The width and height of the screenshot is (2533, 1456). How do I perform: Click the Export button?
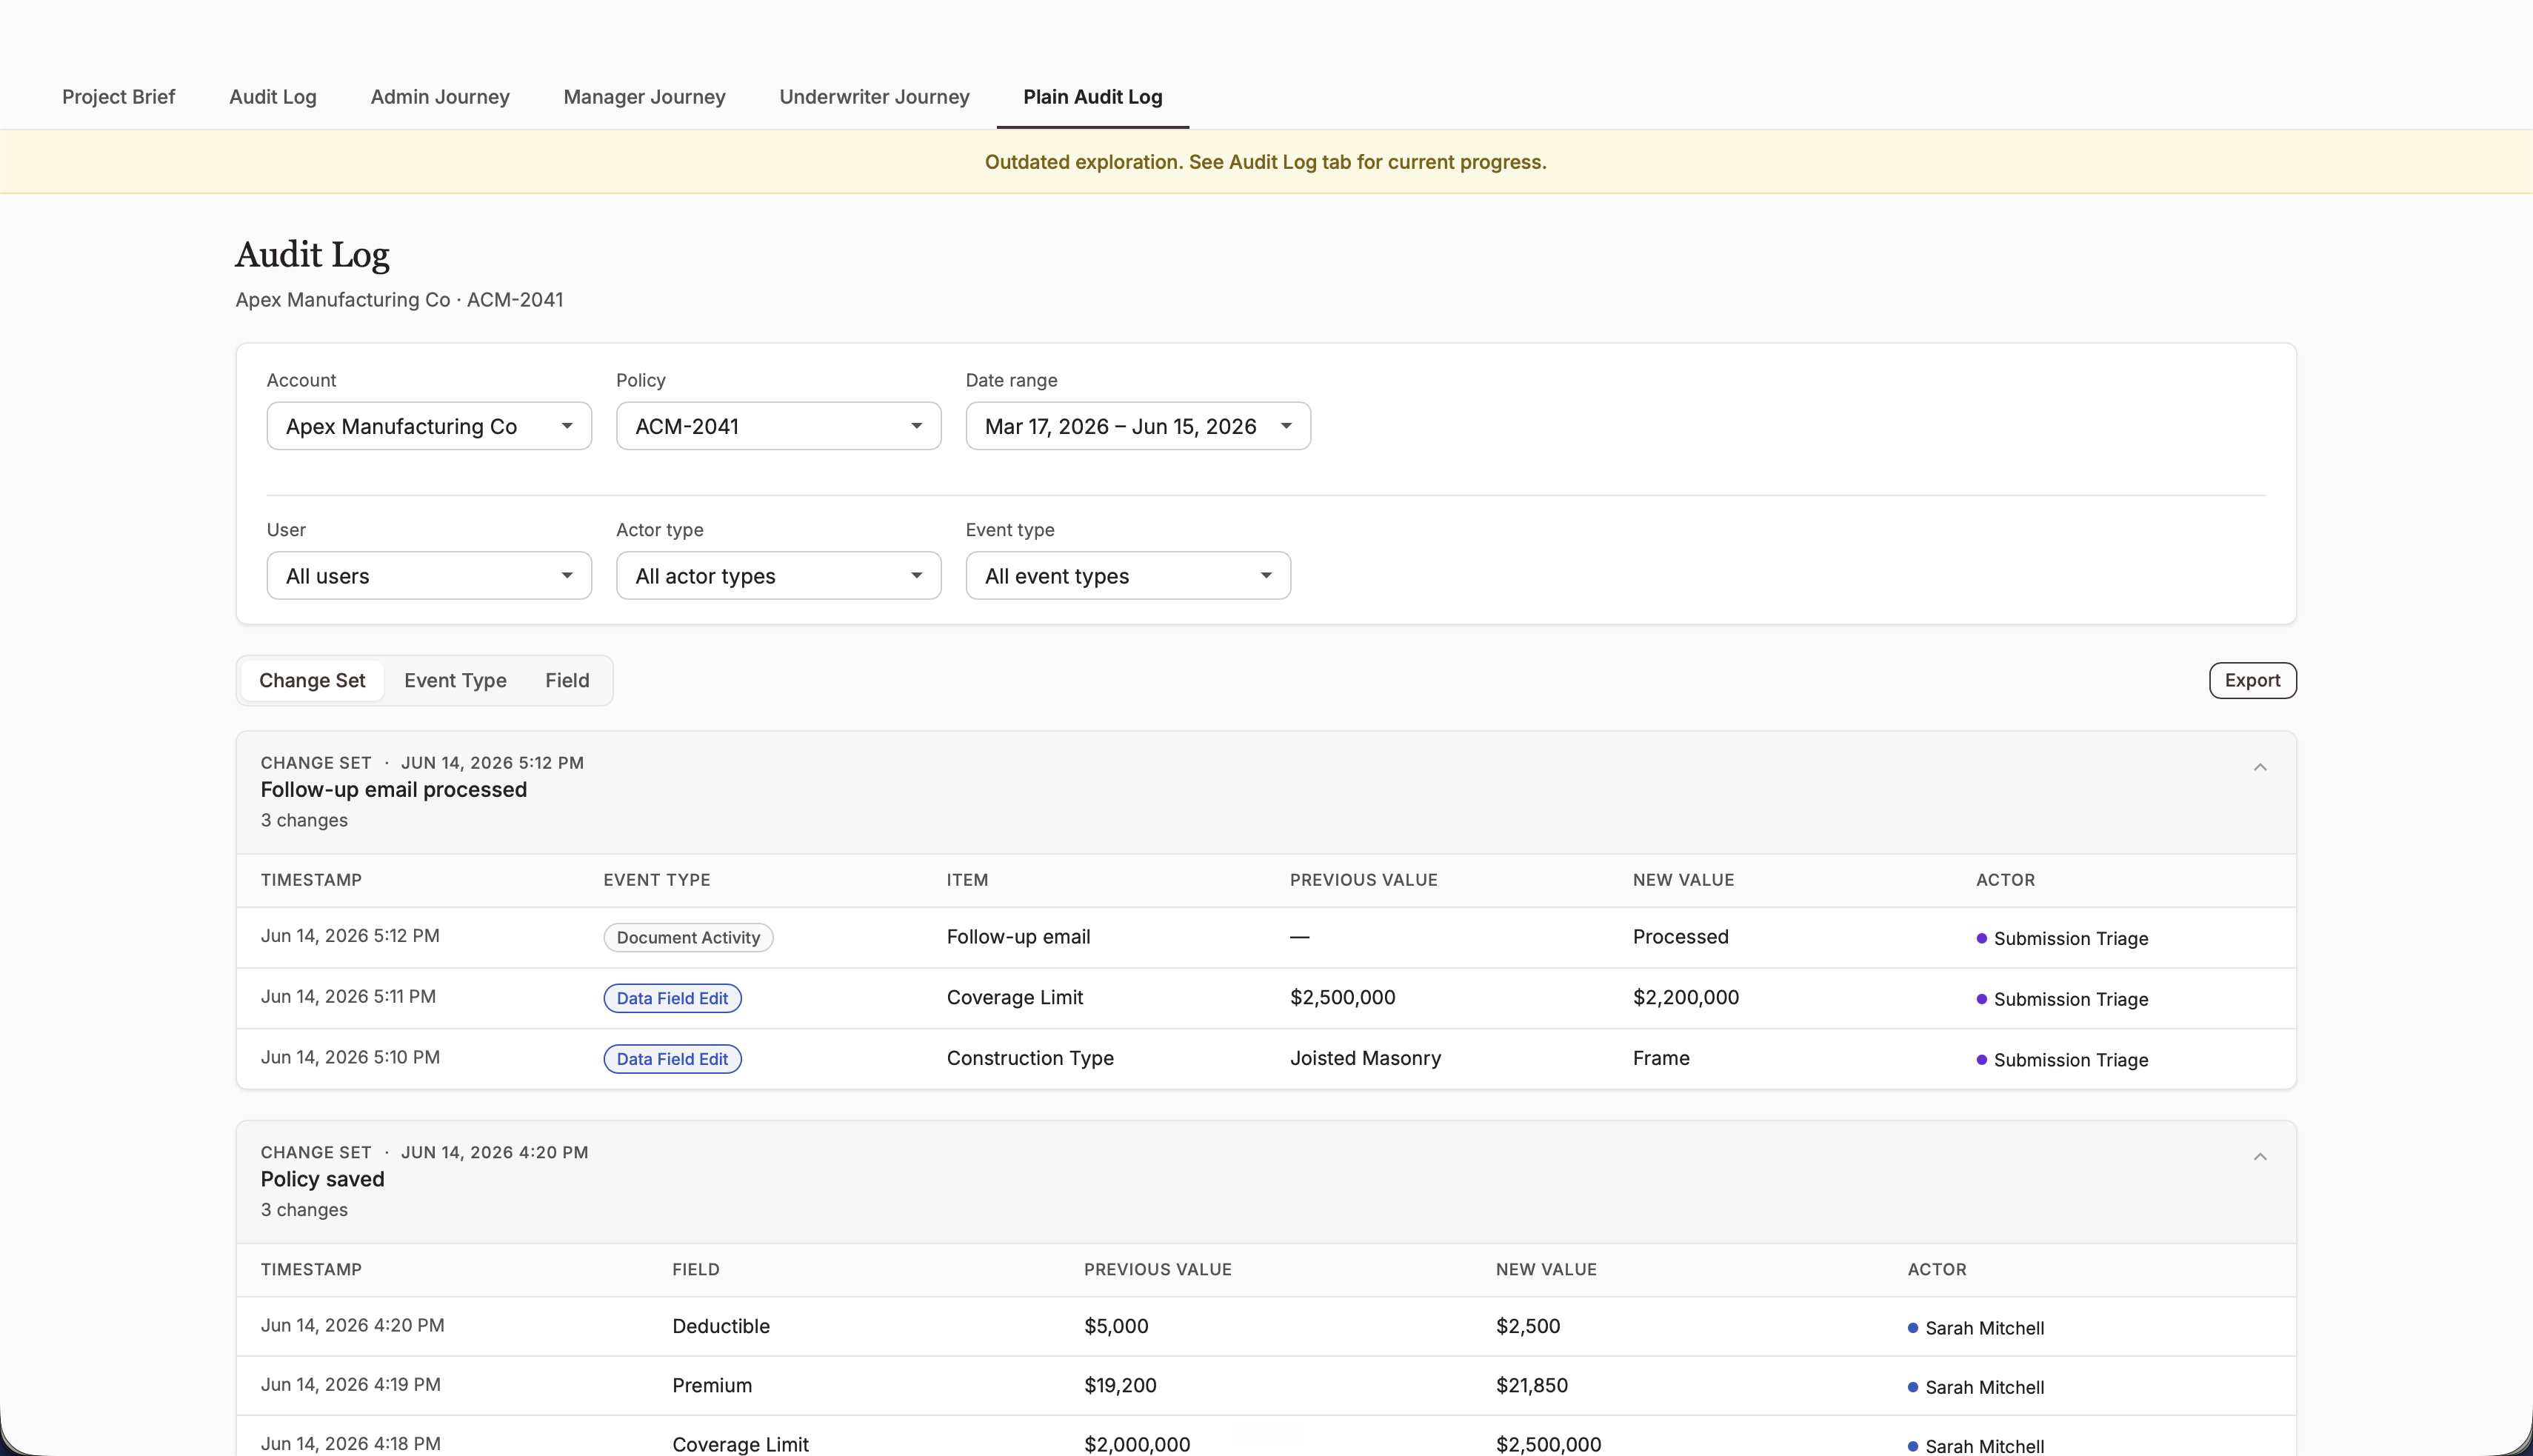2252,681
